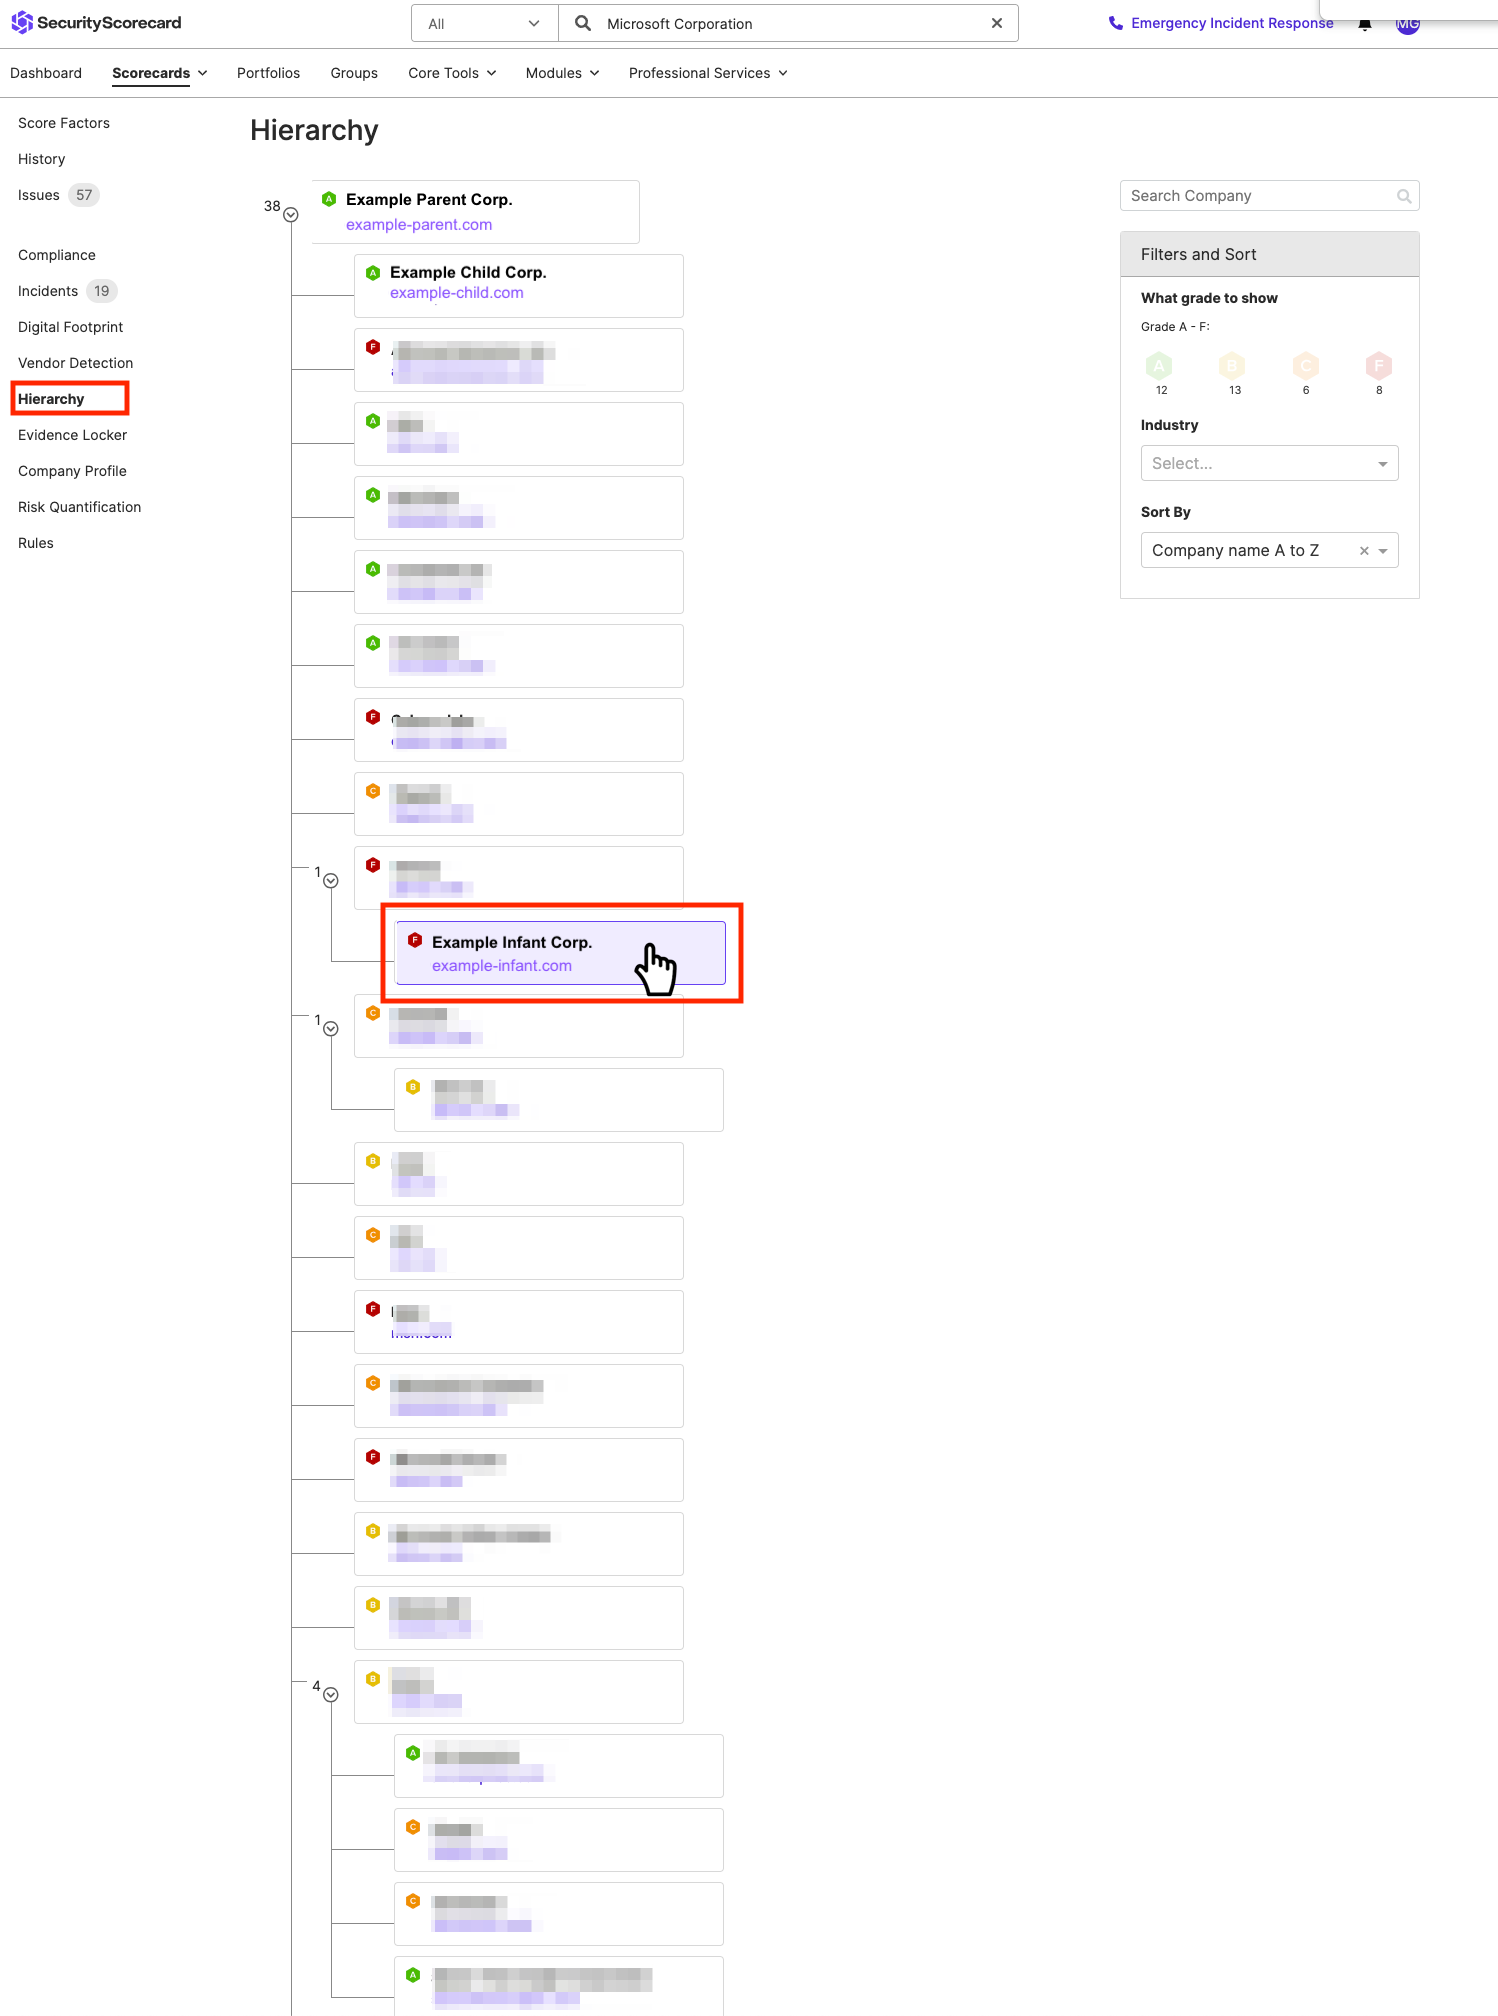1498x2016 pixels.
Task: Click the search magnifier icon in top bar
Action: pos(583,23)
